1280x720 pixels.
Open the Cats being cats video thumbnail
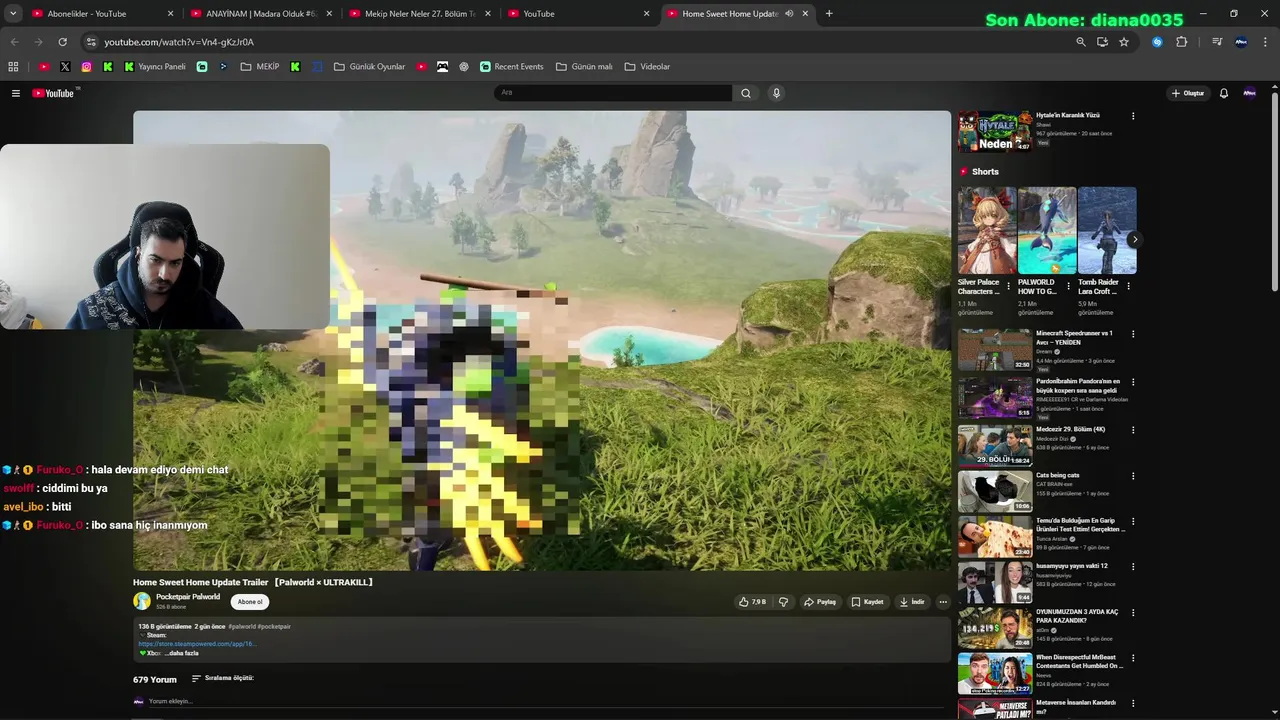coord(995,491)
